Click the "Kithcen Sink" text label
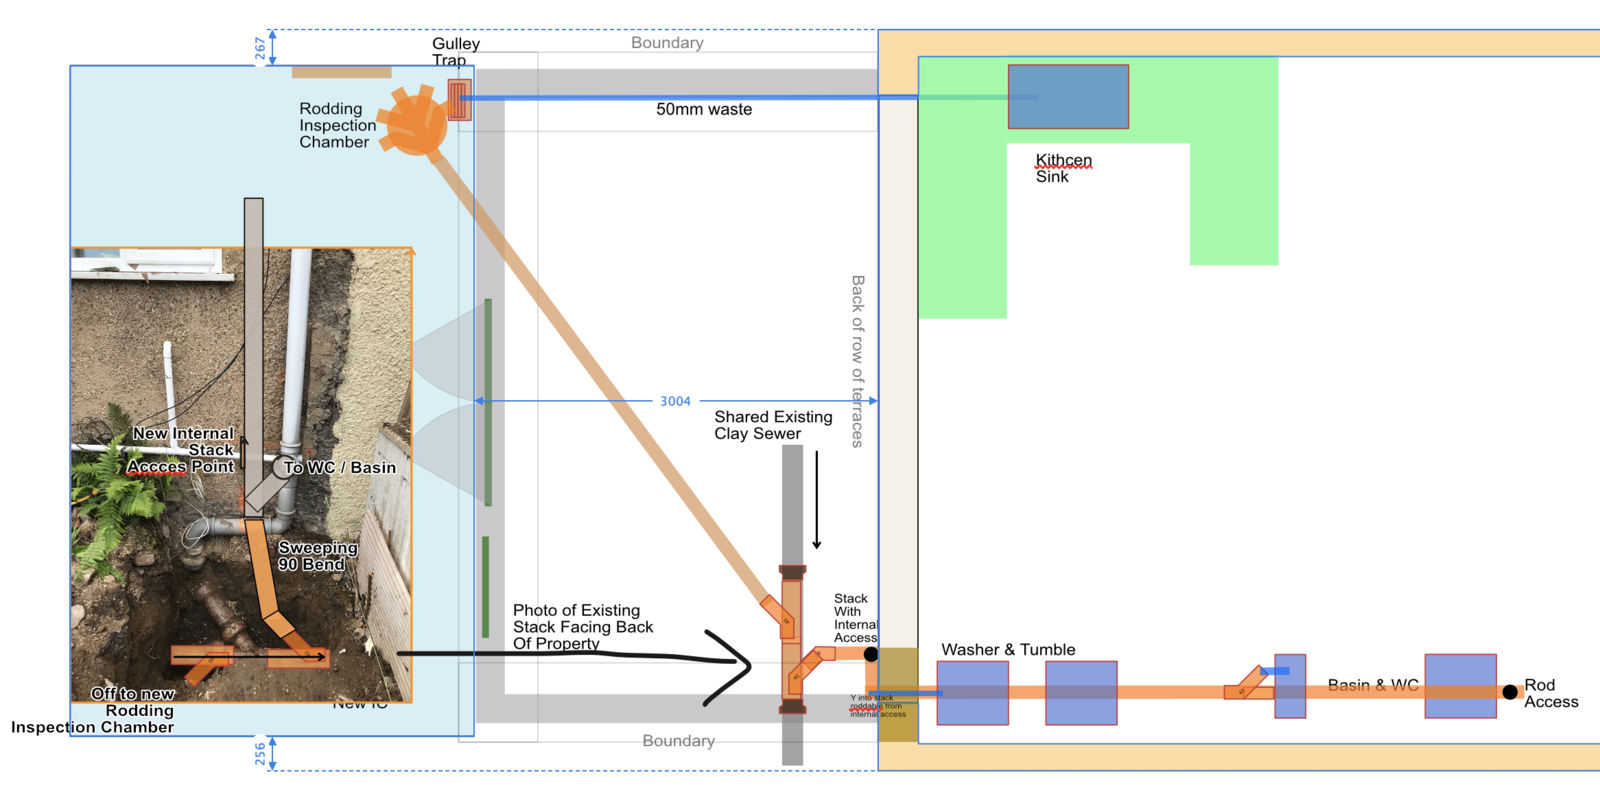This screenshot has width=1600, height=788. 1063,168
